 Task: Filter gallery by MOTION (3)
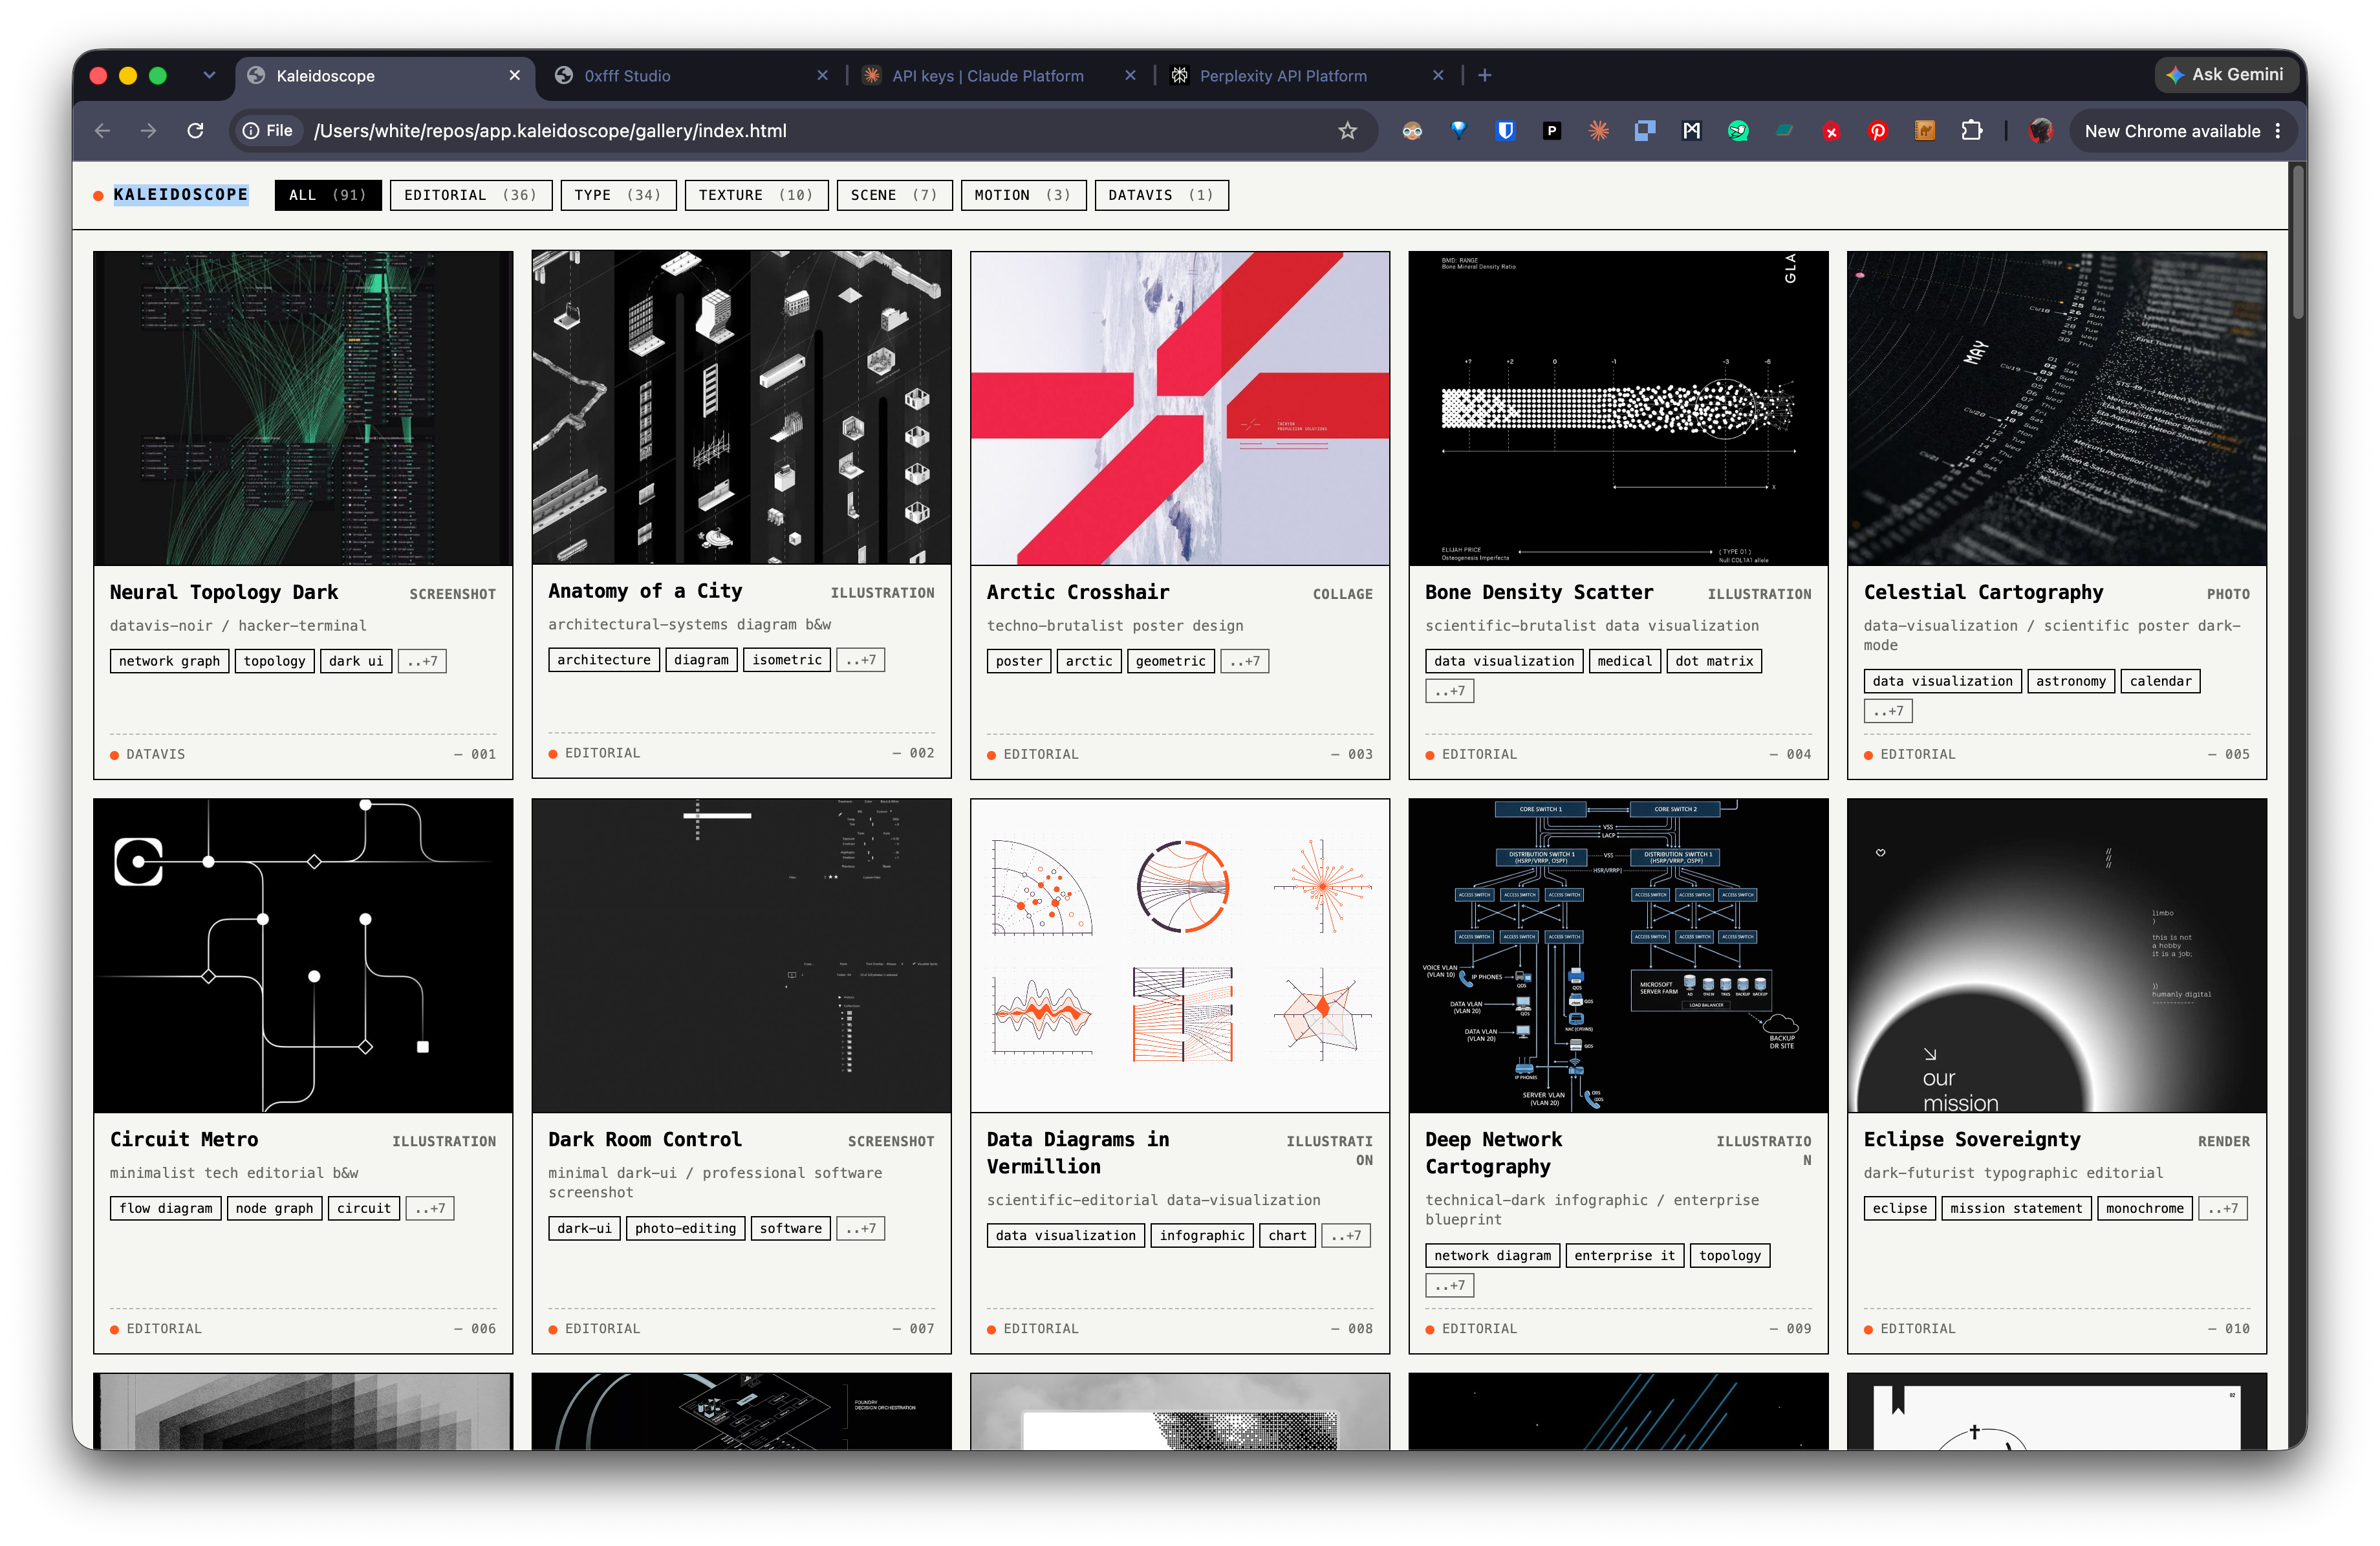(x=1023, y=195)
